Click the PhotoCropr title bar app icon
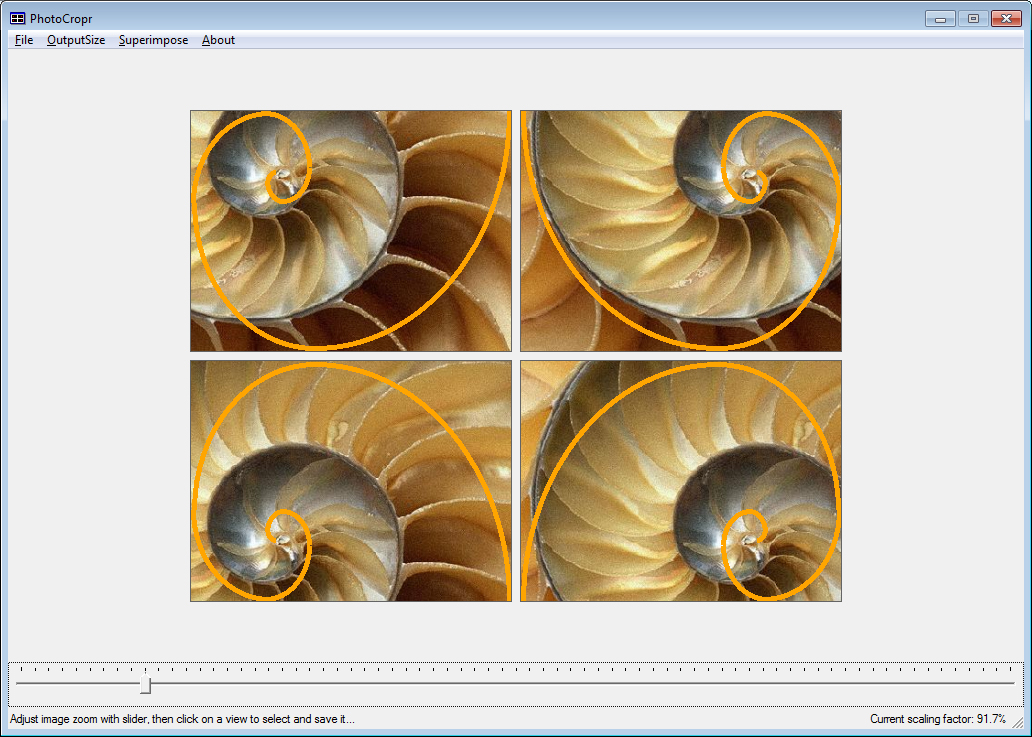This screenshot has width=1032, height=737. coord(18,18)
